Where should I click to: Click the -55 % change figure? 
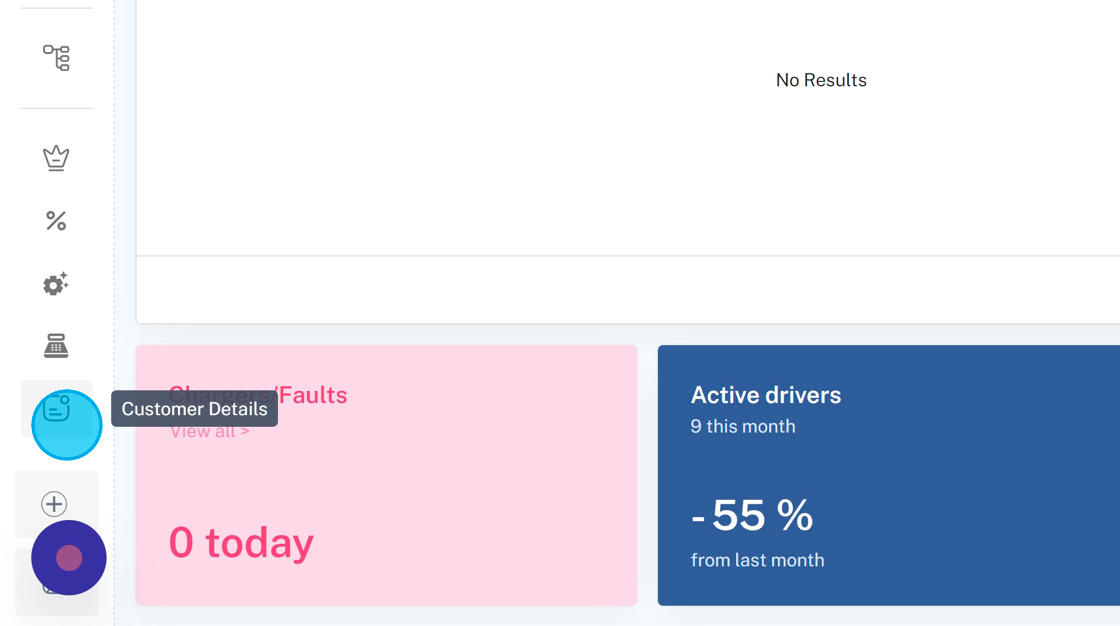(752, 516)
